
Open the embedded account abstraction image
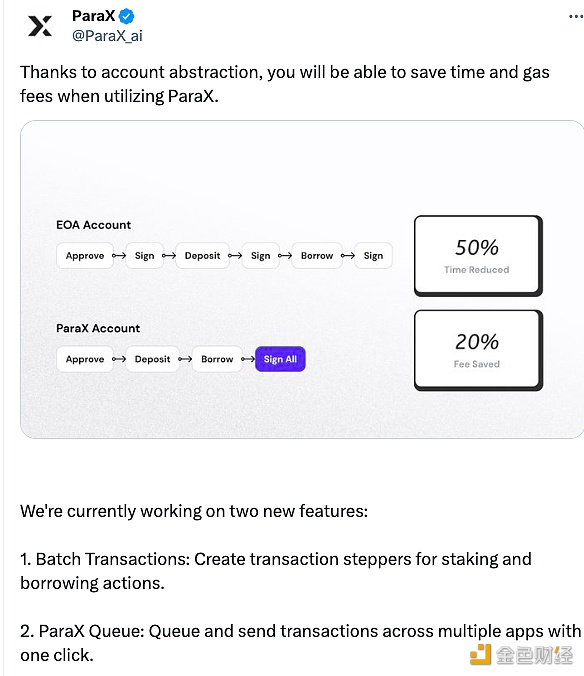click(x=302, y=279)
